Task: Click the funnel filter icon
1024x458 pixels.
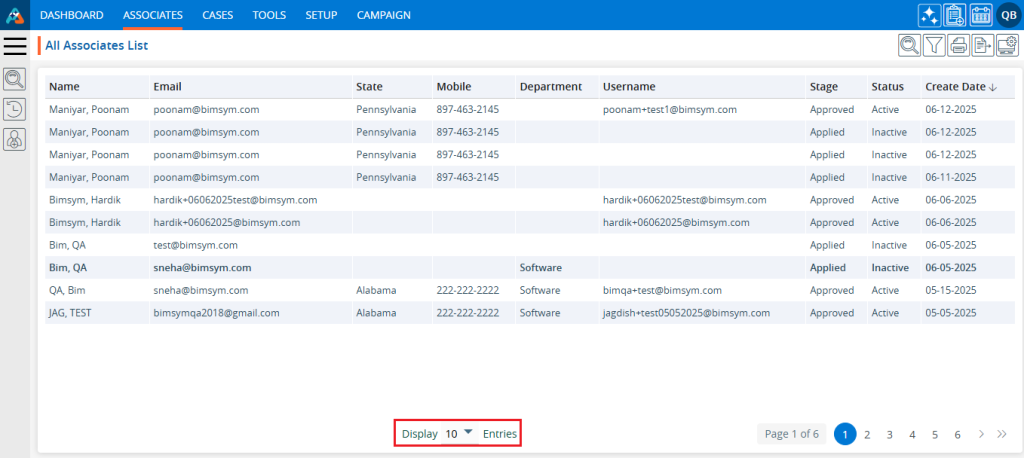Action: tap(934, 45)
